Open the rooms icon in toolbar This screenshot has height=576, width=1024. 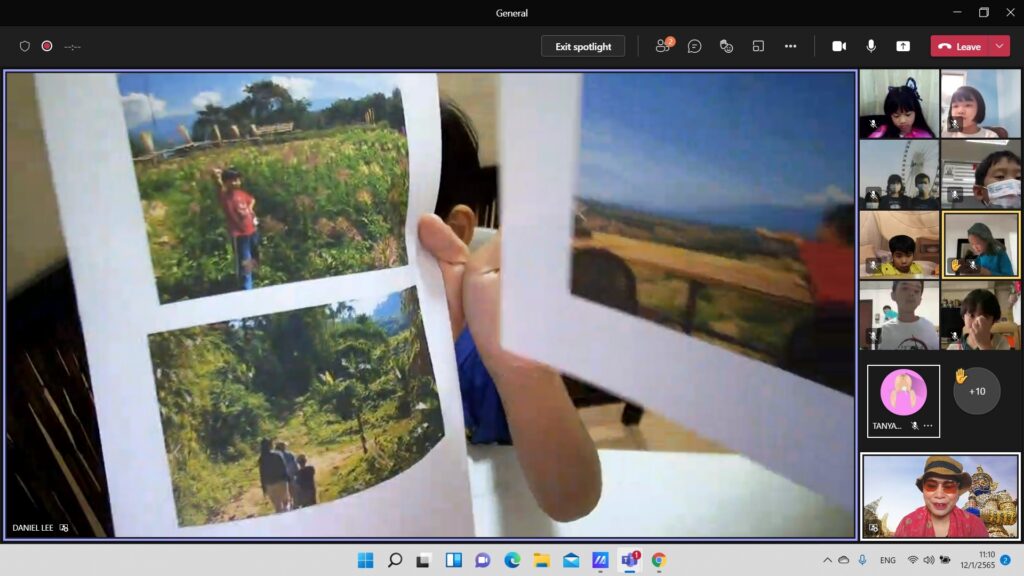(x=758, y=46)
